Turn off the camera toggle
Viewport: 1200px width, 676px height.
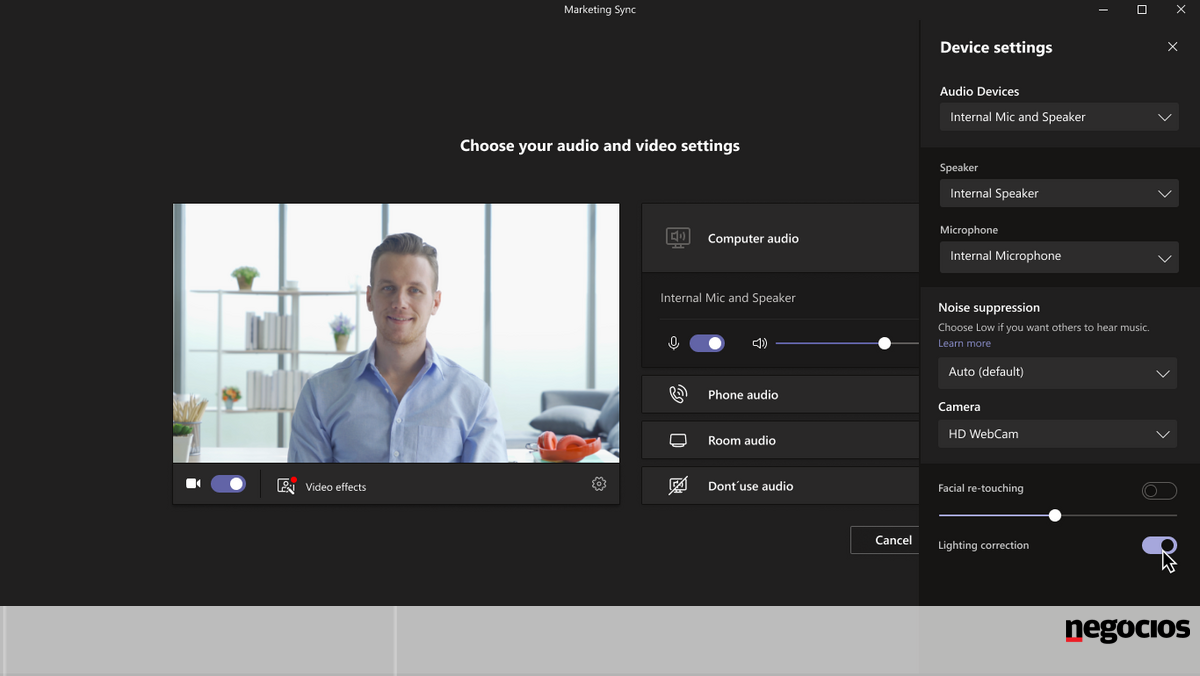(228, 484)
